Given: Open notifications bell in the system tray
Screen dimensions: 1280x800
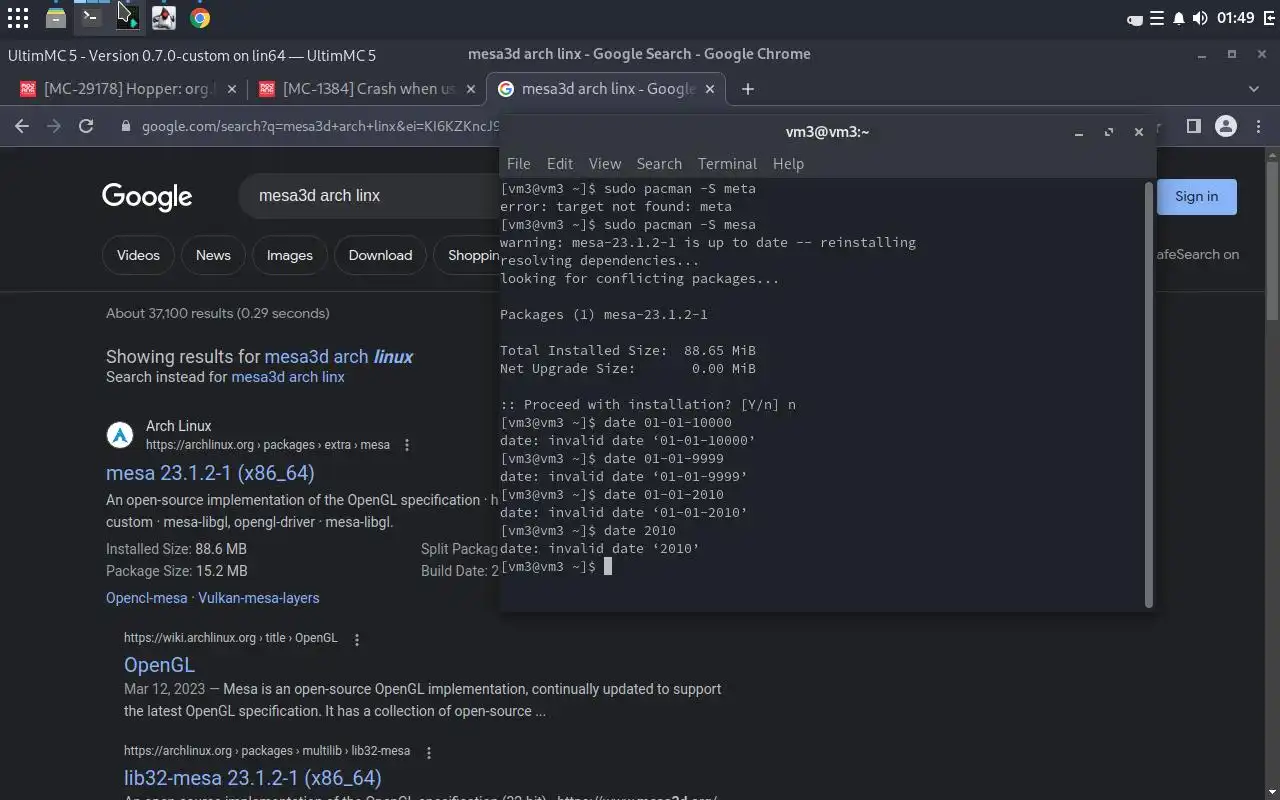Looking at the screenshot, I should point(1179,18).
